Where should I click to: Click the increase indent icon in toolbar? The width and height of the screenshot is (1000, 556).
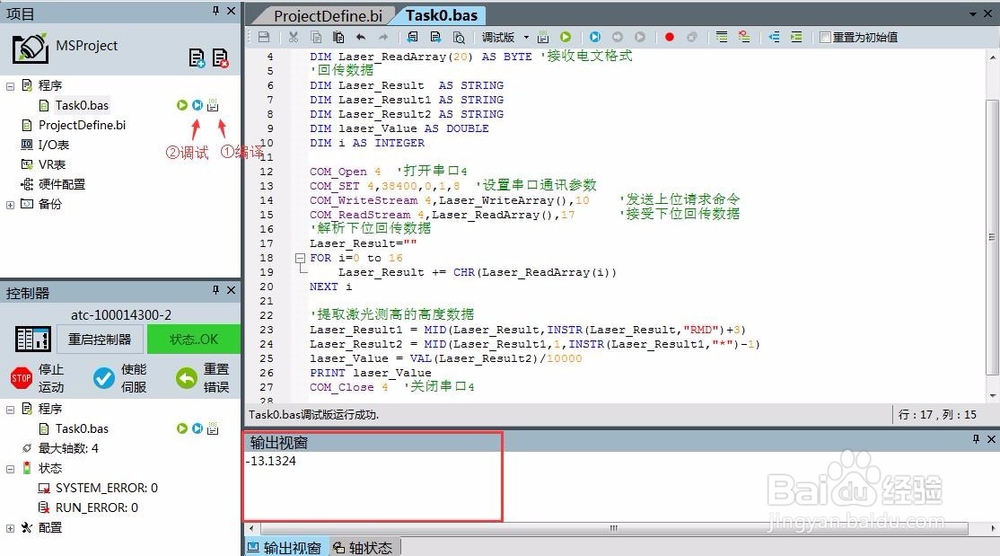pos(797,37)
